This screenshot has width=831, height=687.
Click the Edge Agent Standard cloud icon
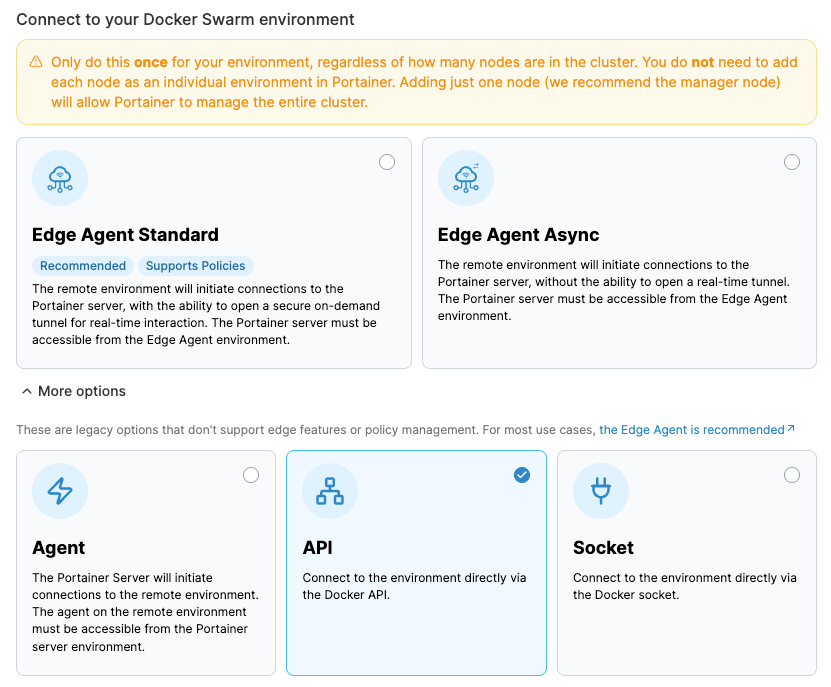click(60, 178)
